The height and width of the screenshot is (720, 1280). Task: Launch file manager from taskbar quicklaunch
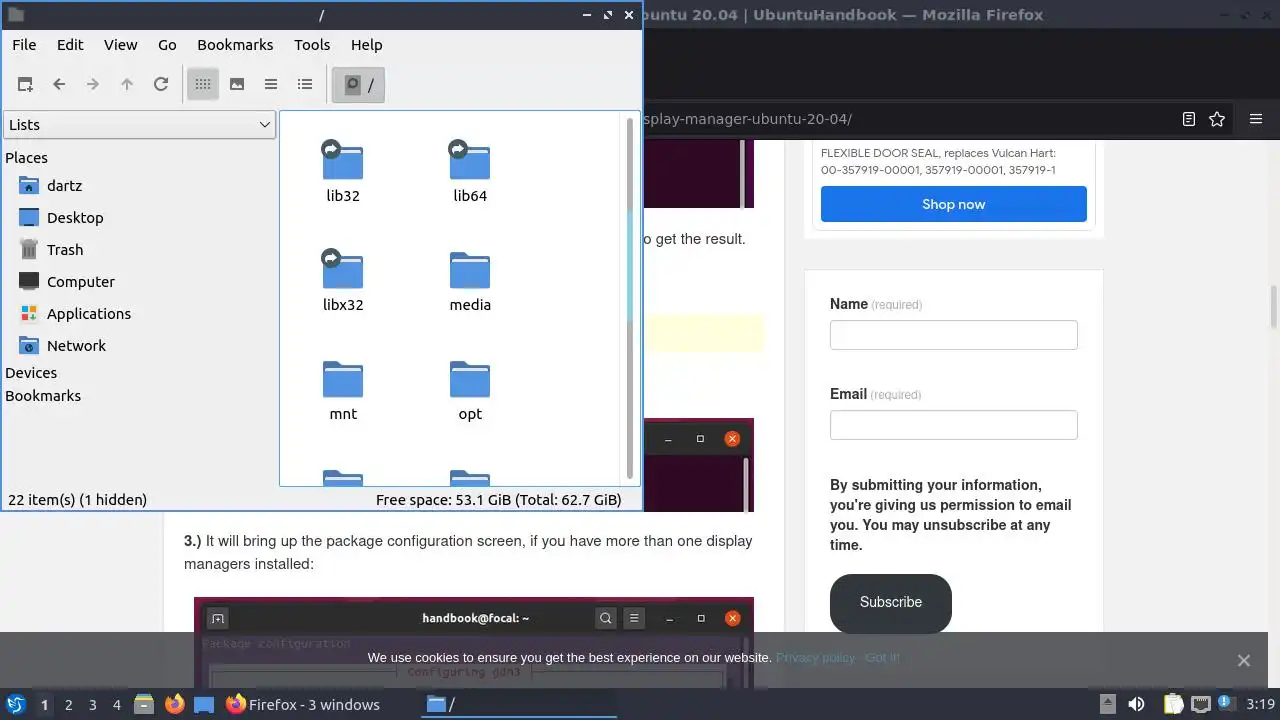click(144, 705)
